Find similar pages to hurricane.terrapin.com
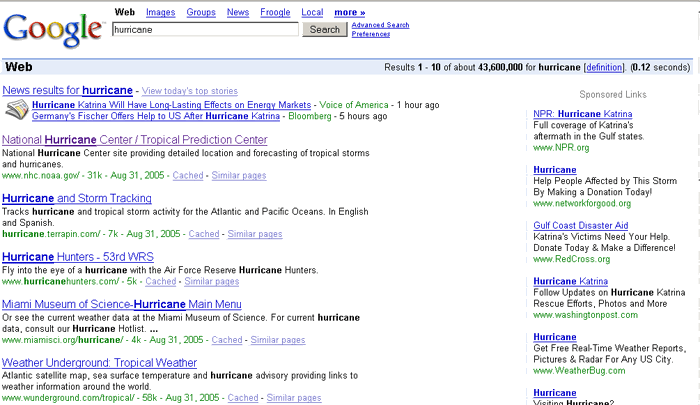Viewport: 700px width, 405px height. click(255, 234)
